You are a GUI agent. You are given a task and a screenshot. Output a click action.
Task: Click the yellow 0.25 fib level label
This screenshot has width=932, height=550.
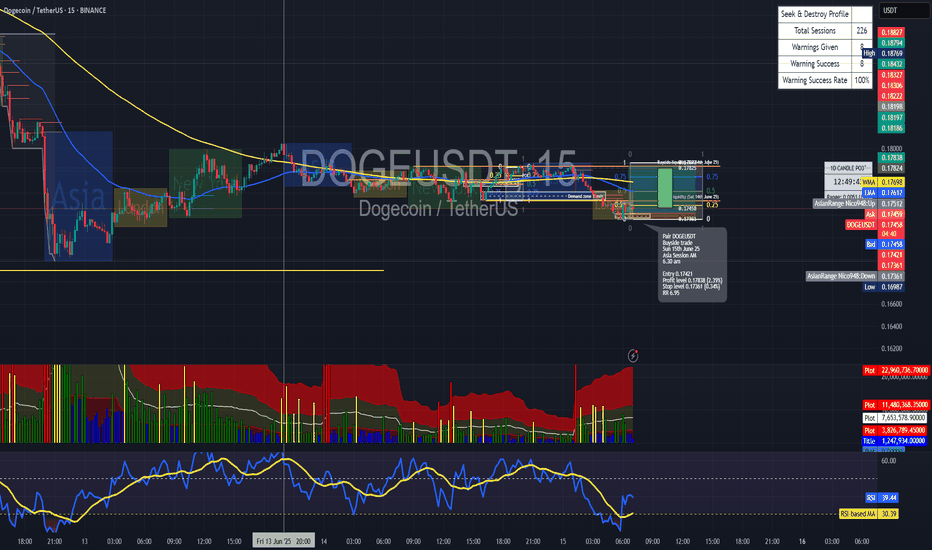coord(711,205)
